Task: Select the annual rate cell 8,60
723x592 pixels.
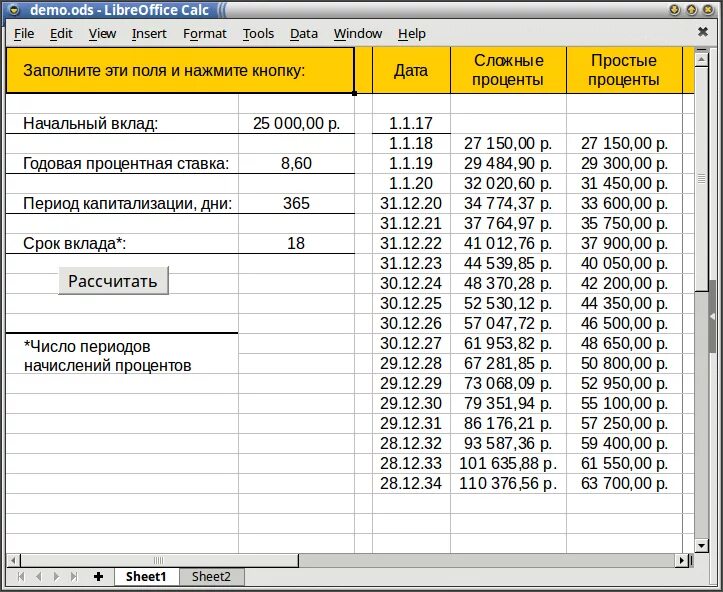Action: [296, 163]
